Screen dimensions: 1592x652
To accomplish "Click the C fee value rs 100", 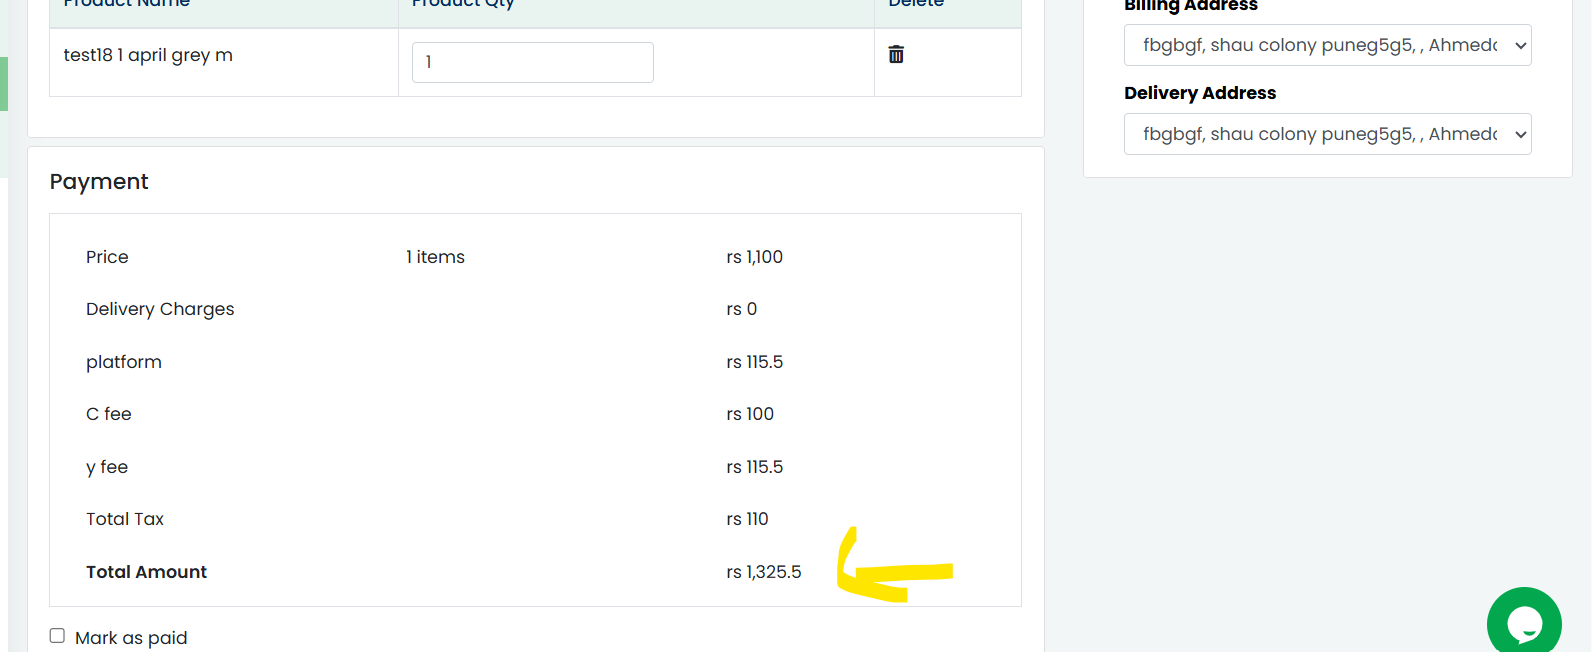I will pyautogui.click(x=750, y=414).
